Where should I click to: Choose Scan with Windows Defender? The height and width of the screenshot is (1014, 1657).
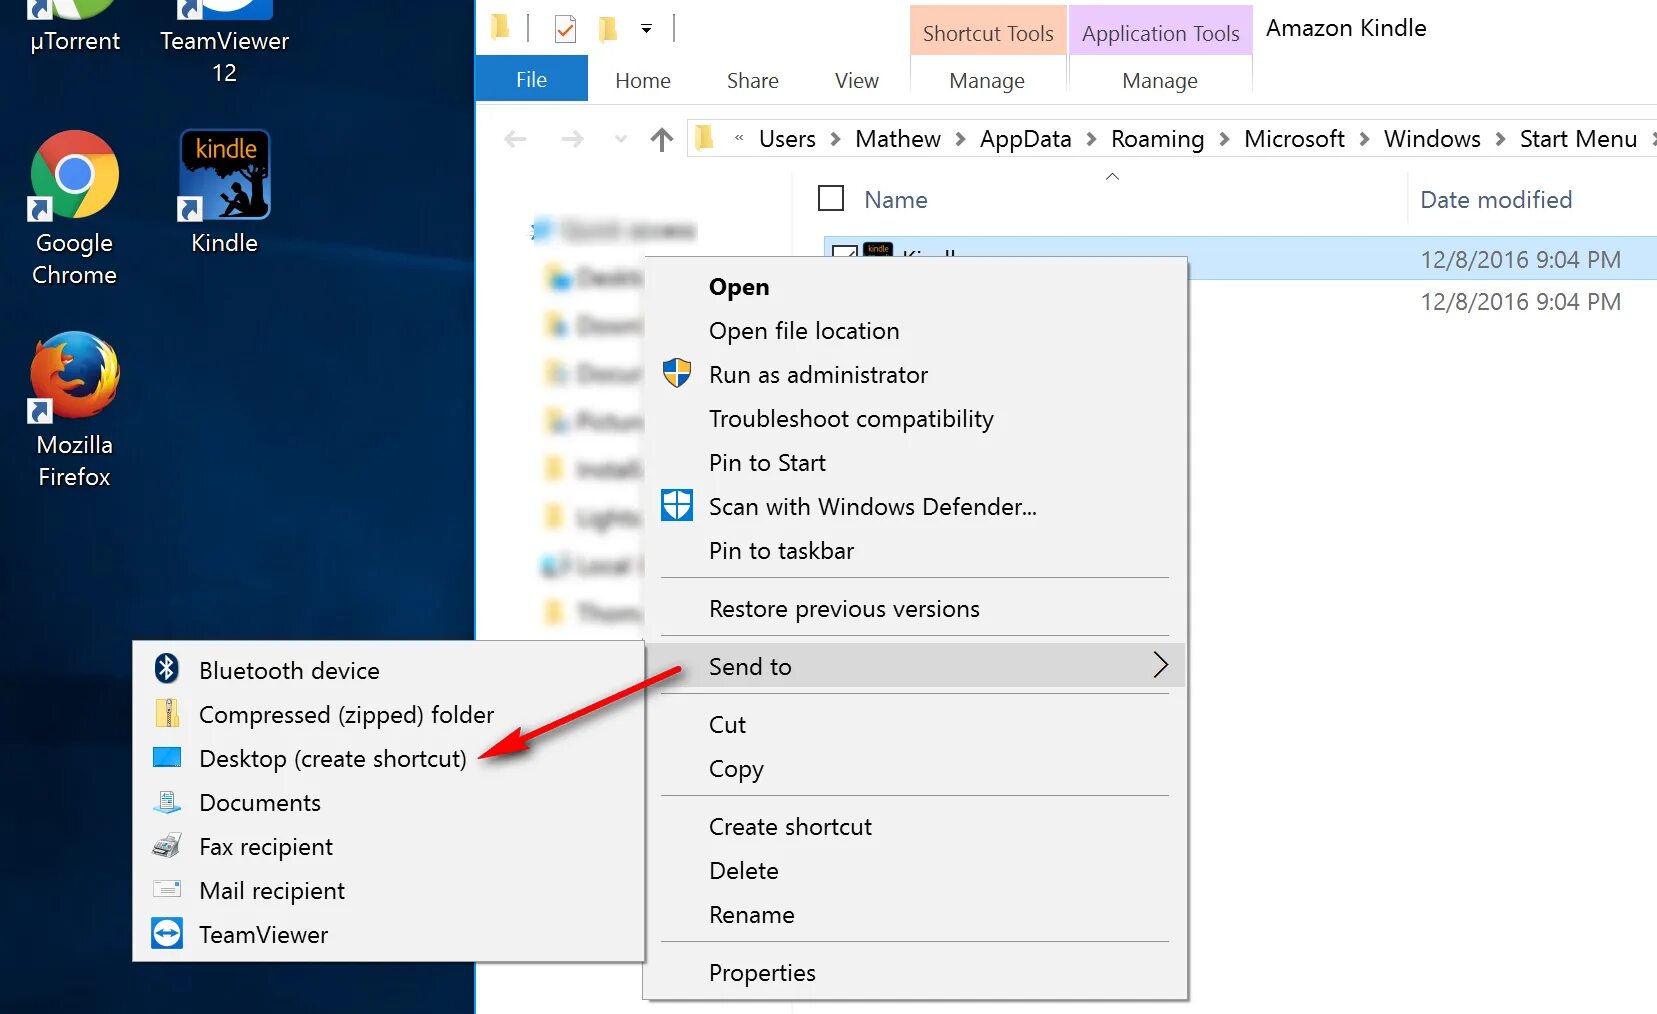pos(914,507)
